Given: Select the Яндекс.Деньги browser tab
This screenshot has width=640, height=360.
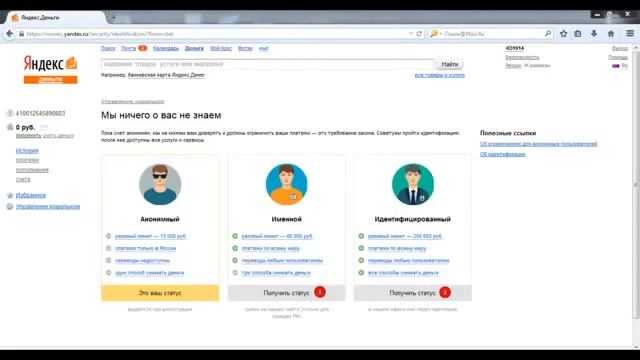Looking at the screenshot, I should click(55, 18).
